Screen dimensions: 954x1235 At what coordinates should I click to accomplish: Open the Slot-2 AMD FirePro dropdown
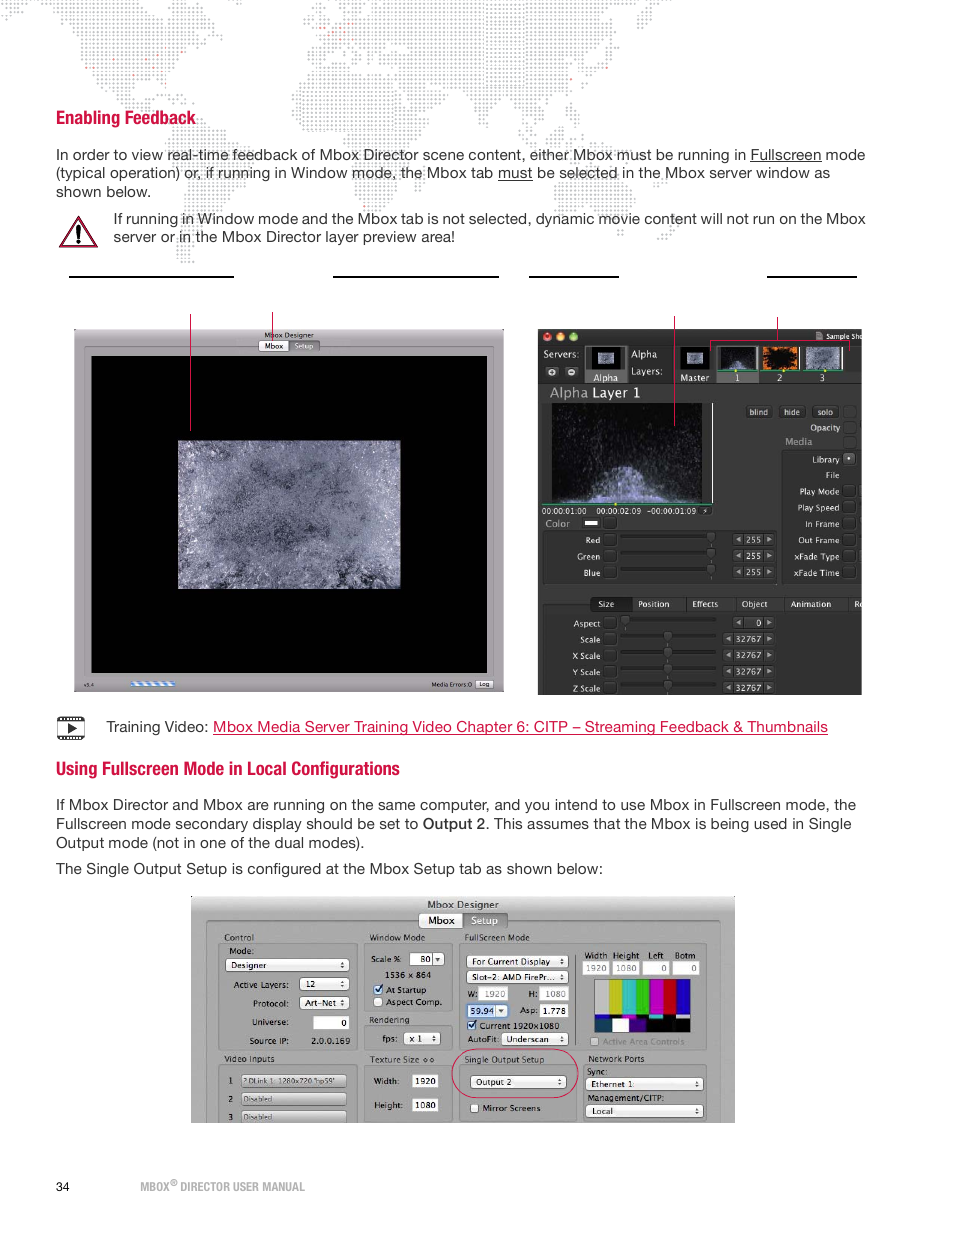click(x=517, y=977)
